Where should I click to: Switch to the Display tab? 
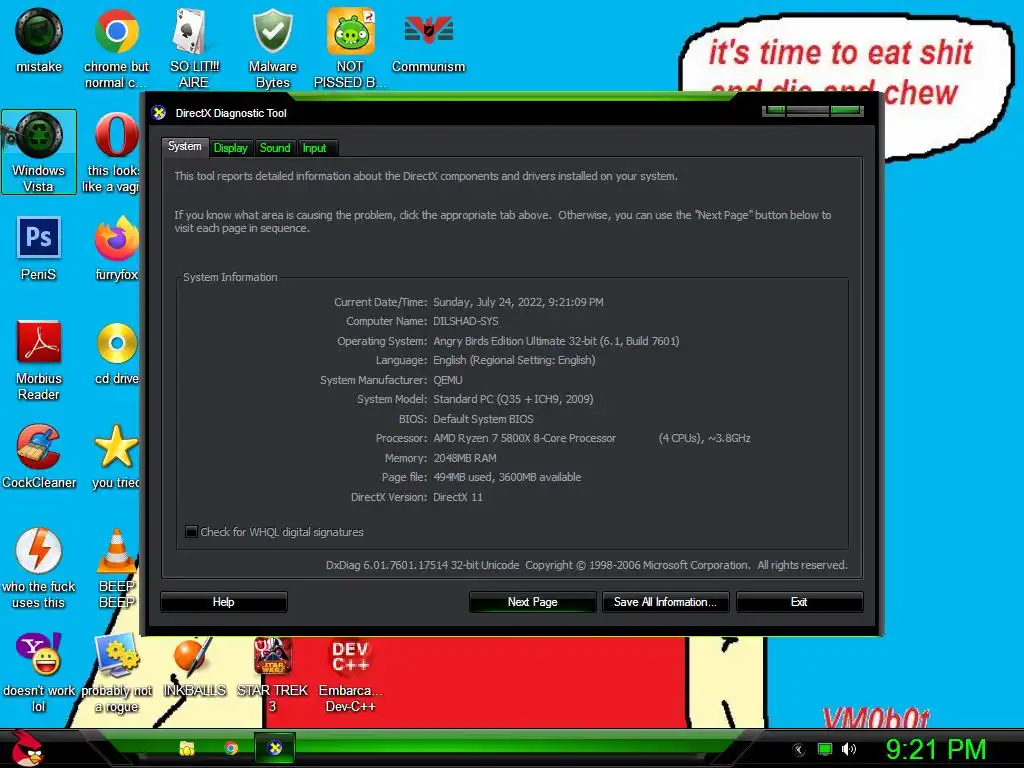[x=231, y=148]
